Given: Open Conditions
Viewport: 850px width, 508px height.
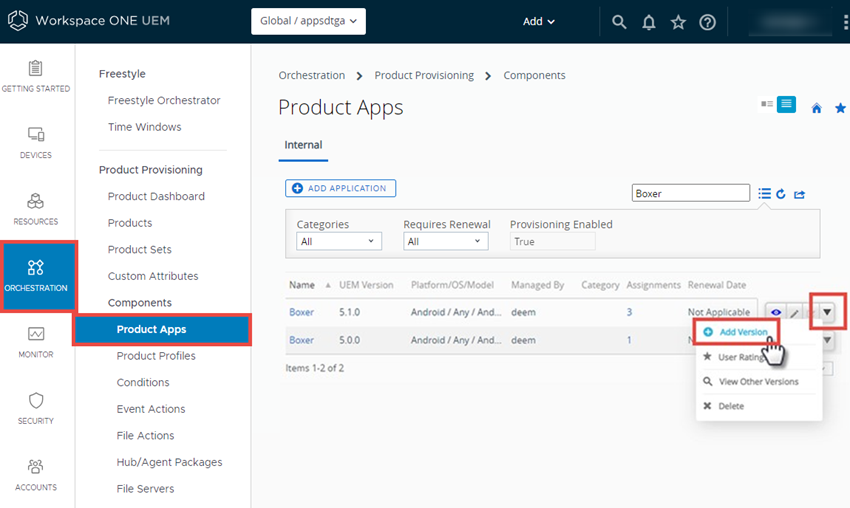Looking at the screenshot, I should click(143, 382).
